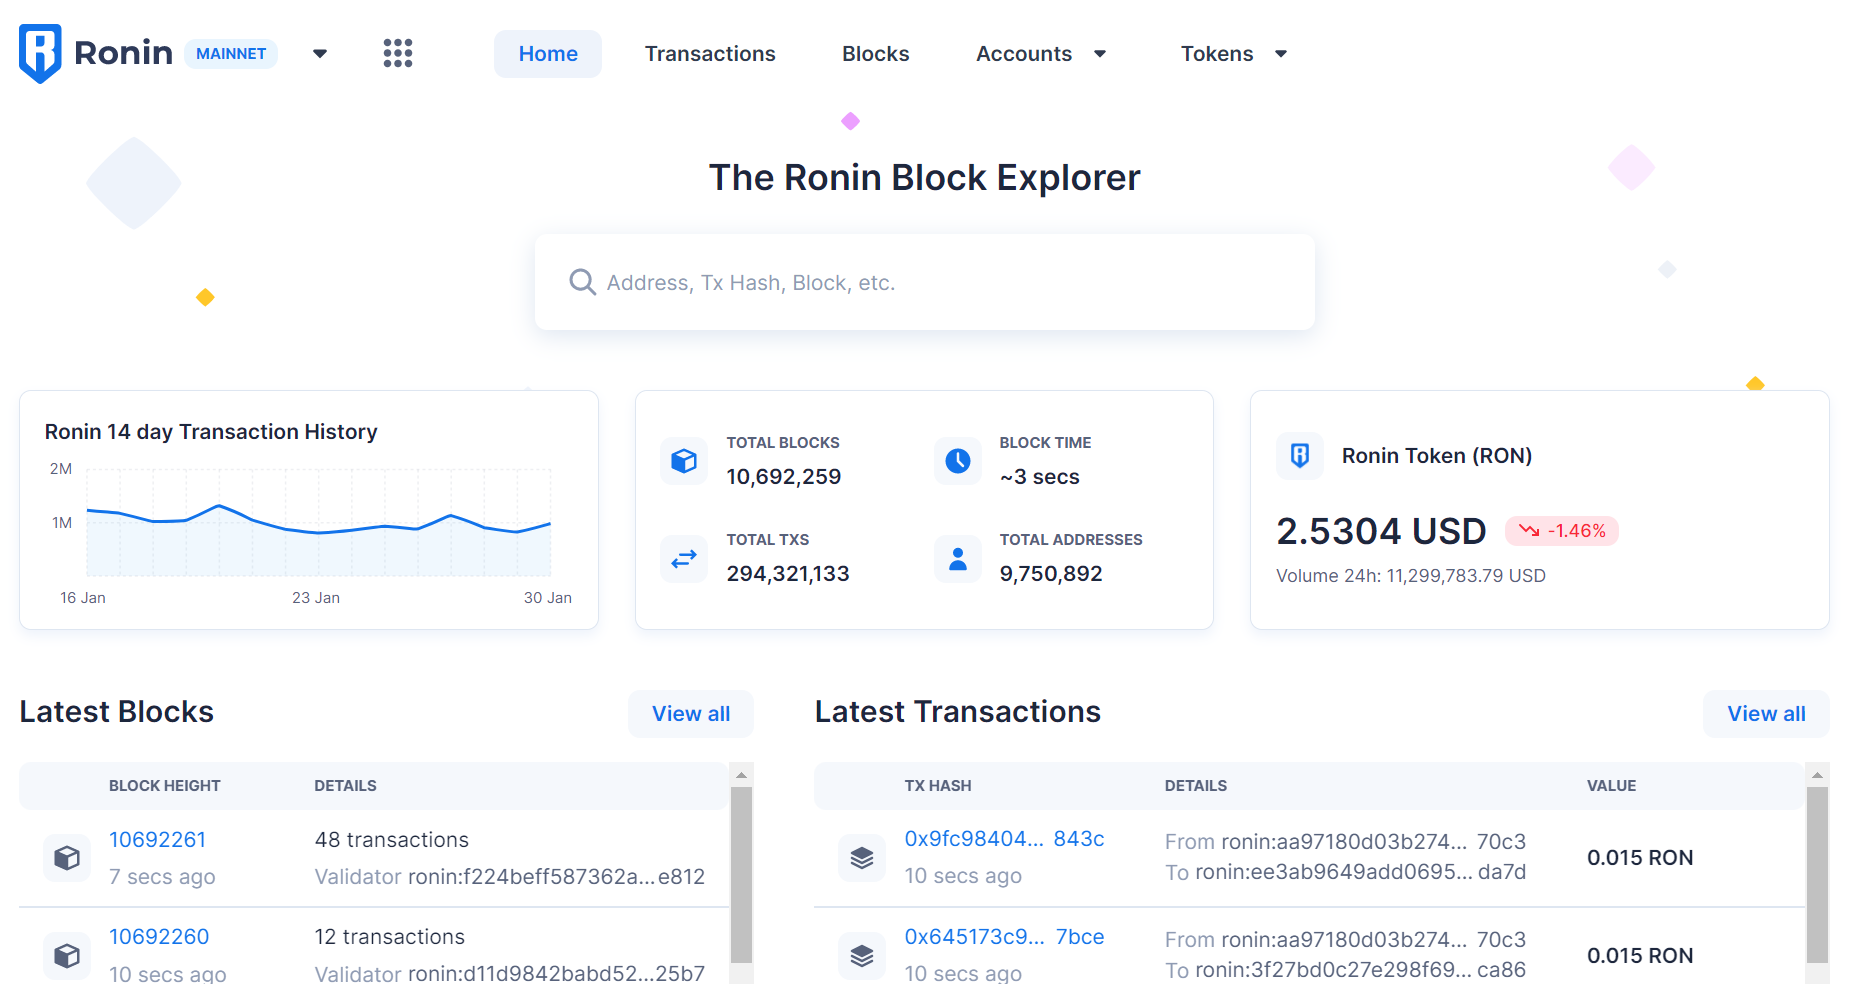This screenshot has height=984, width=1849.
Task: Click the Total Addresses person icon
Action: [x=957, y=559]
